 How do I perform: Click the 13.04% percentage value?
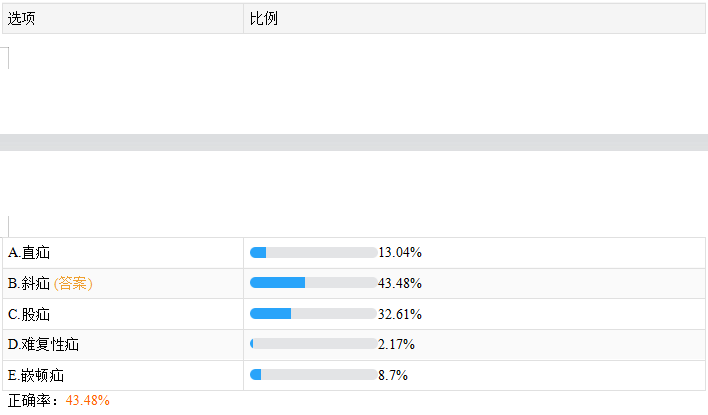click(x=400, y=252)
